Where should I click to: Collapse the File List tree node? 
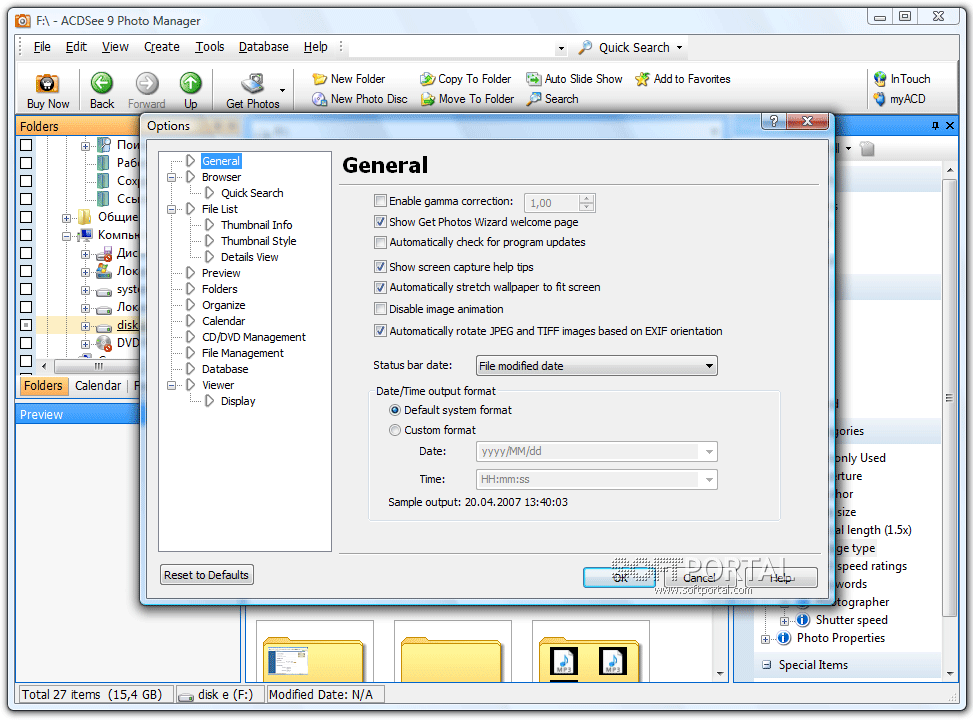pyautogui.click(x=171, y=210)
